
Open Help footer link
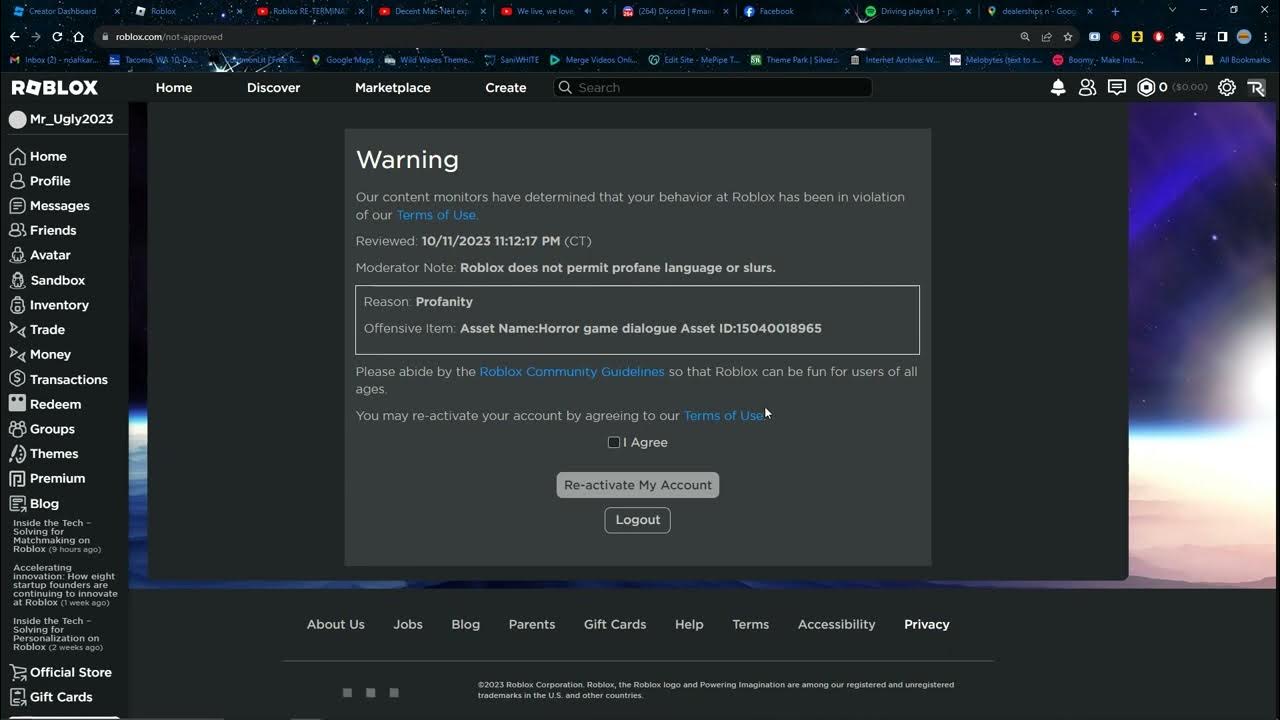(689, 624)
